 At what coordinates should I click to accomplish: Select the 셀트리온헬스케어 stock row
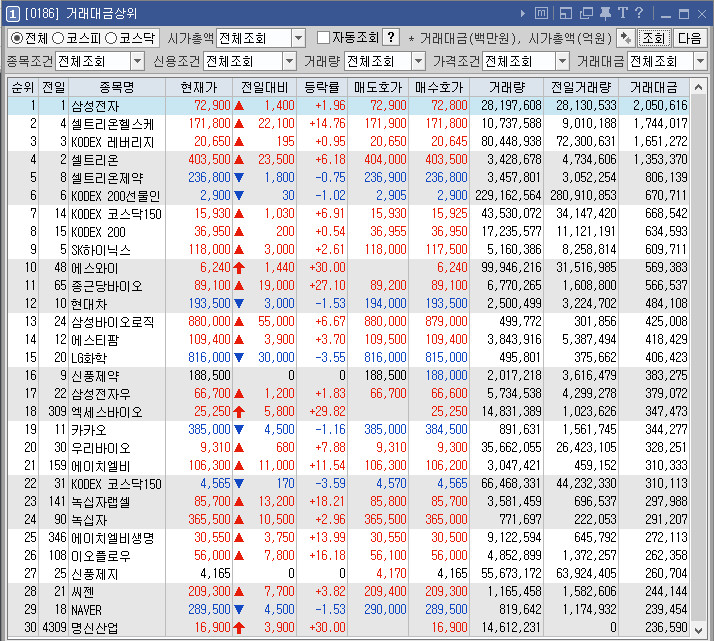click(348, 124)
